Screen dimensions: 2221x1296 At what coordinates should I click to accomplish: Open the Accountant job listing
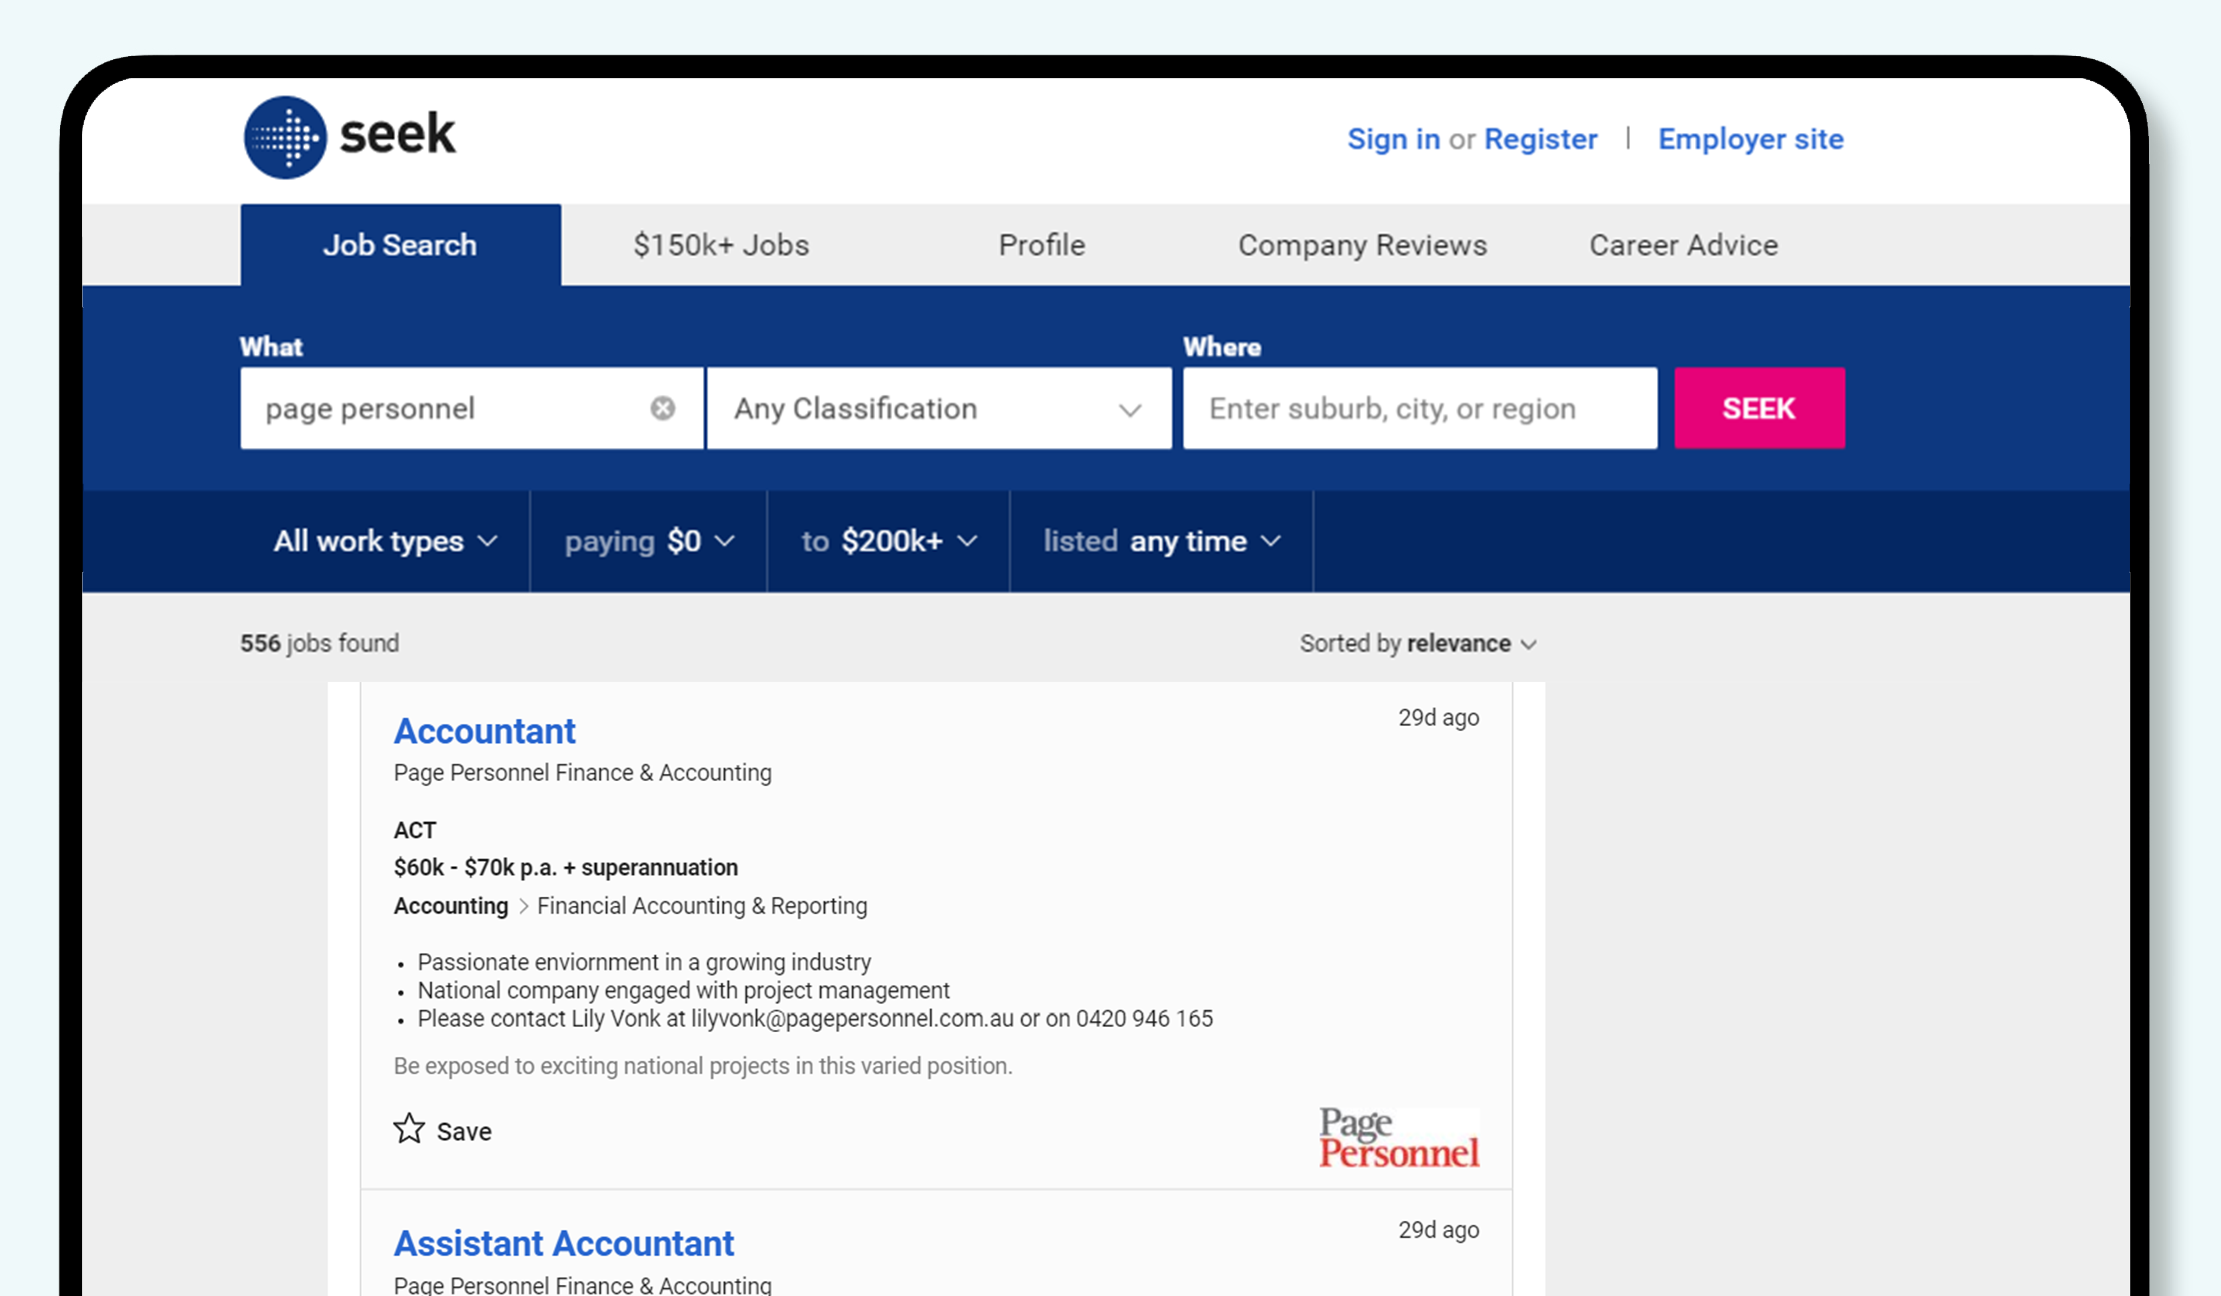(485, 731)
